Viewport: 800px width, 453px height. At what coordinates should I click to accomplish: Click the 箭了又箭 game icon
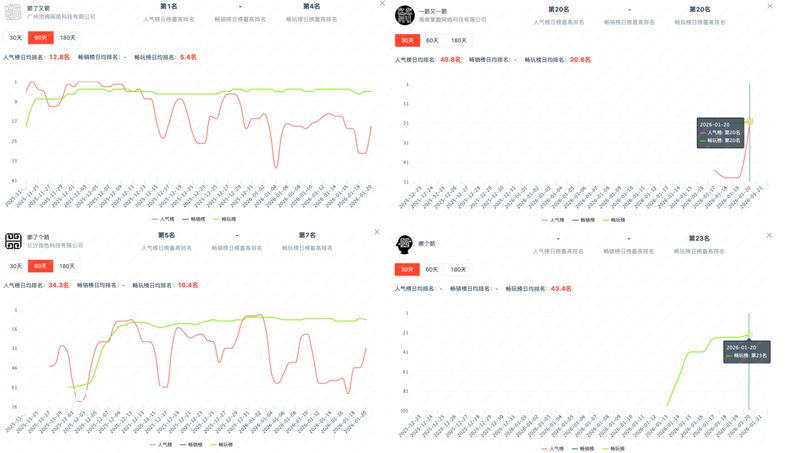click(x=13, y=12)
